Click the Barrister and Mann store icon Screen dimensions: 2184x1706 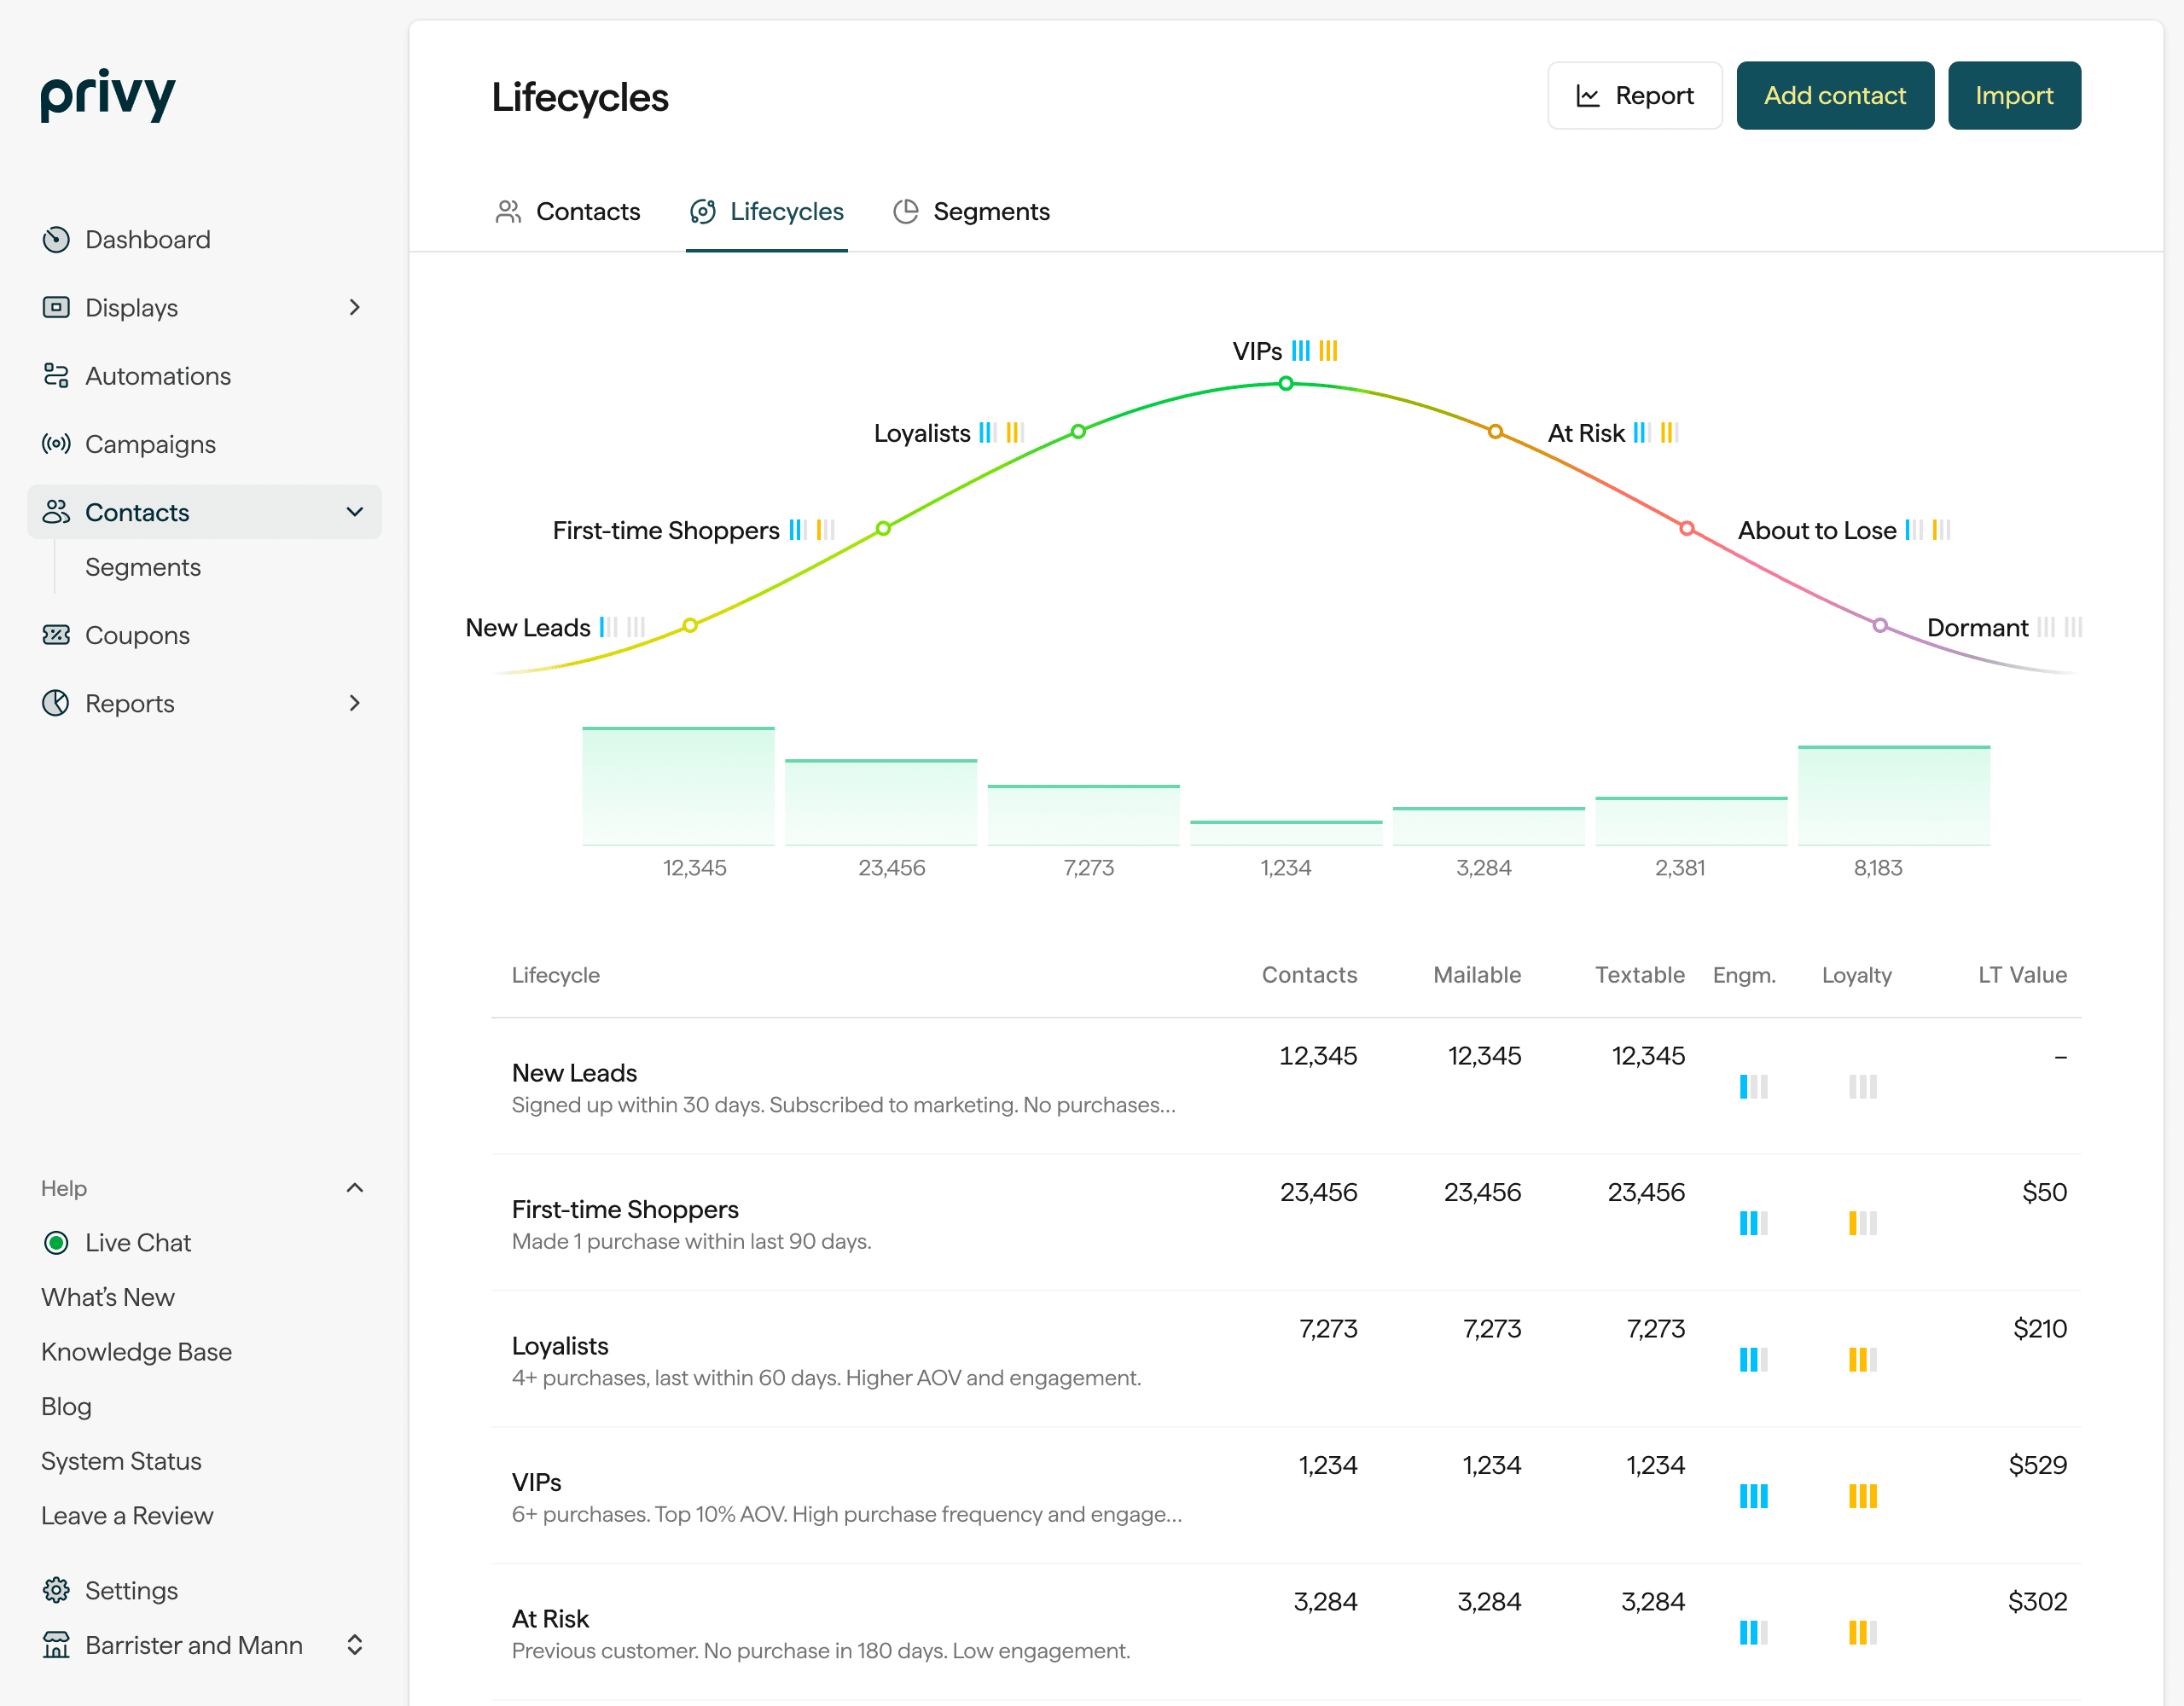point(56,1645)
